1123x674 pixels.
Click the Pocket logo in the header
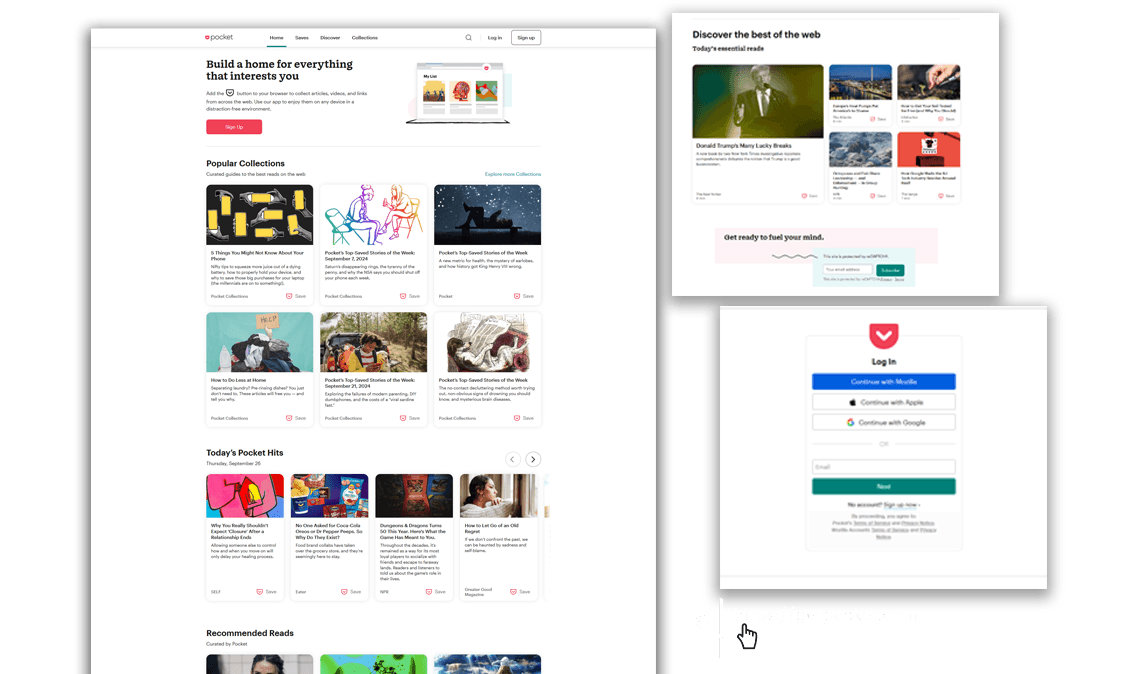[218, 37]
